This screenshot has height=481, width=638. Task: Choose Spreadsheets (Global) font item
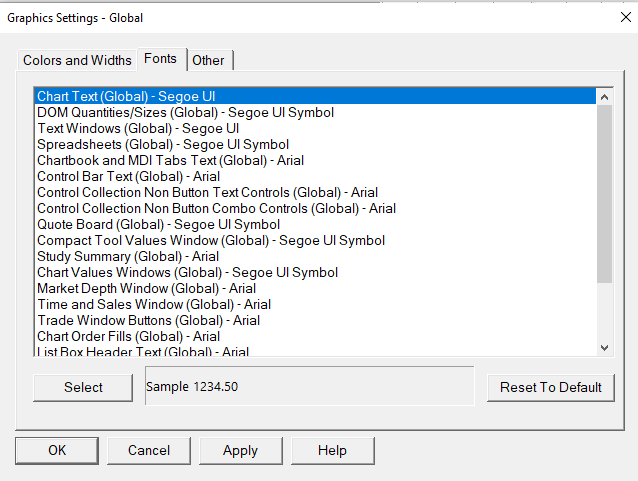163,144
